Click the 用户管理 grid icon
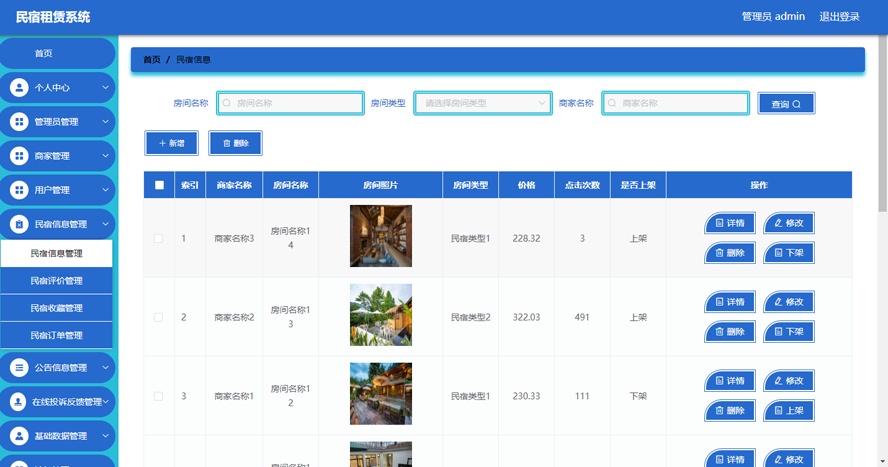Screen dimensions: 888x467 (x=19, y=190)
